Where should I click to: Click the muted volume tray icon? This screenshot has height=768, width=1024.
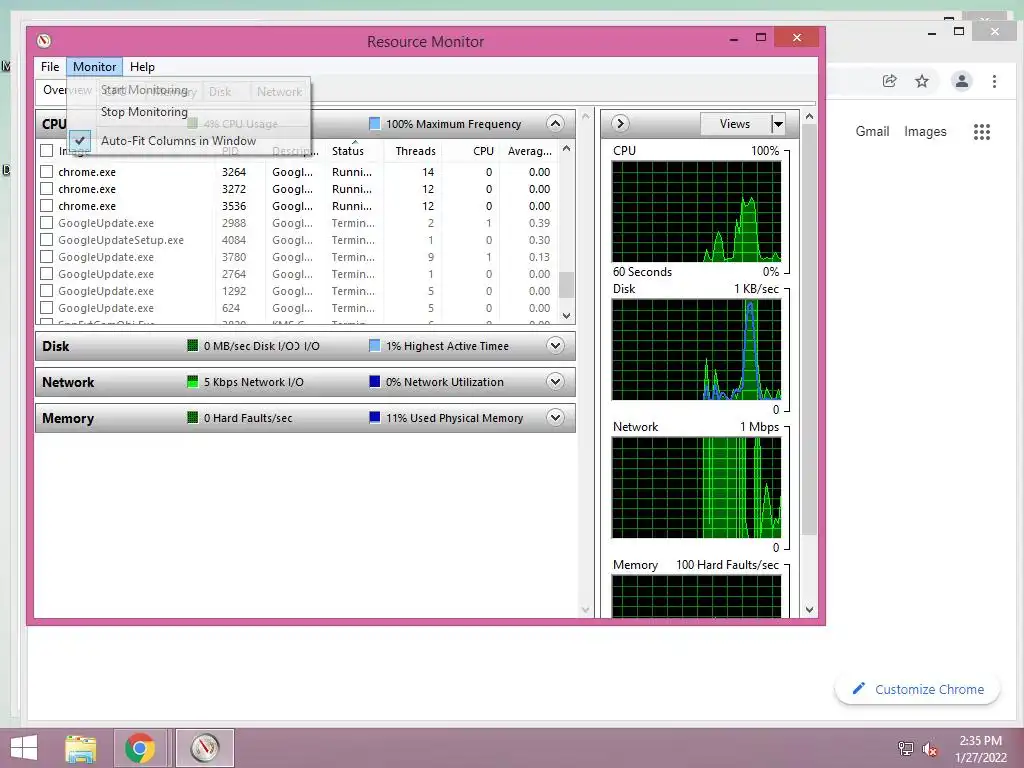pyautogui.click(x=929, y=748)
